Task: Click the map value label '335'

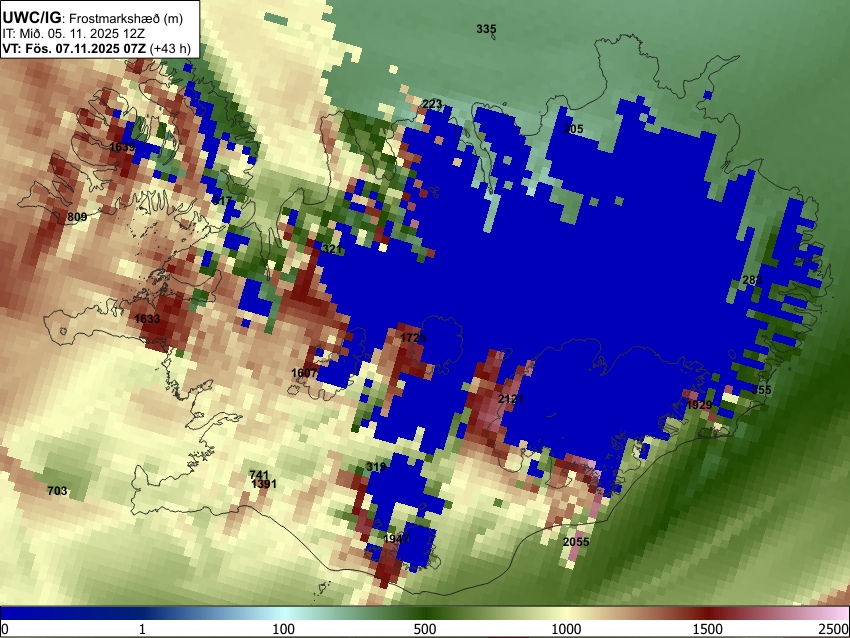Action: click(x=486, y=29)
